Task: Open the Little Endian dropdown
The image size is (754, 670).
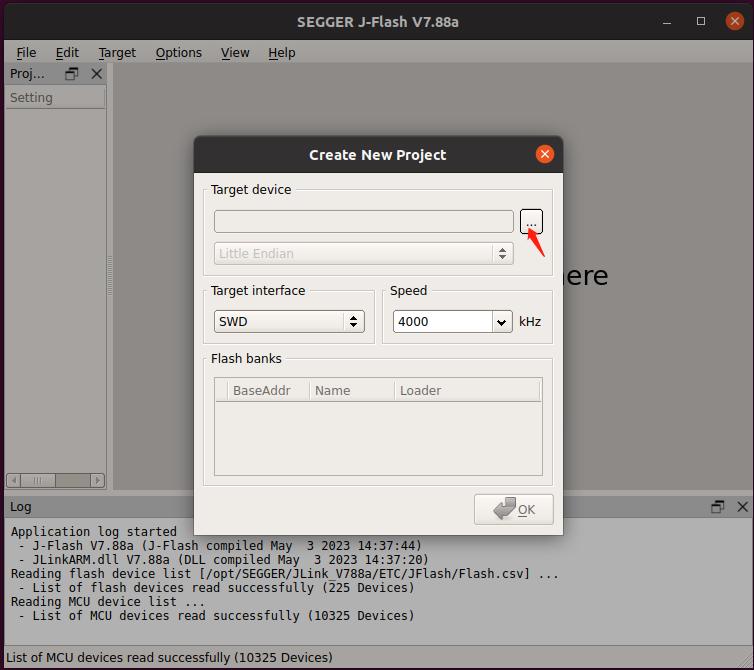Action: click(x=364, y=253)
